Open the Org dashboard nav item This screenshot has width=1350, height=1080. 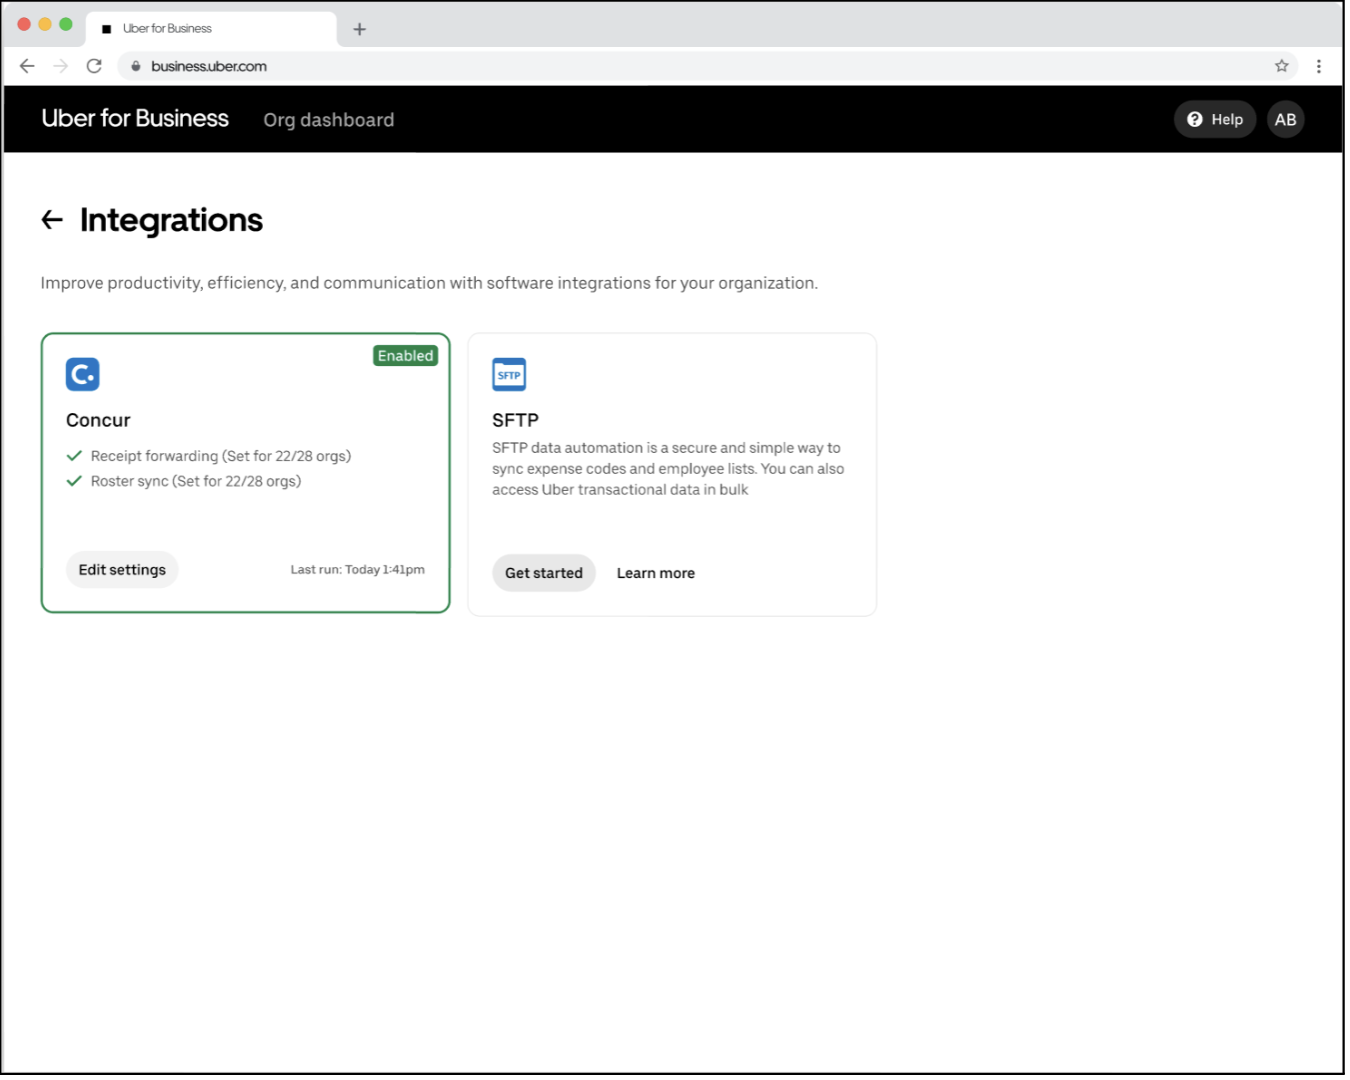(328, 120)
